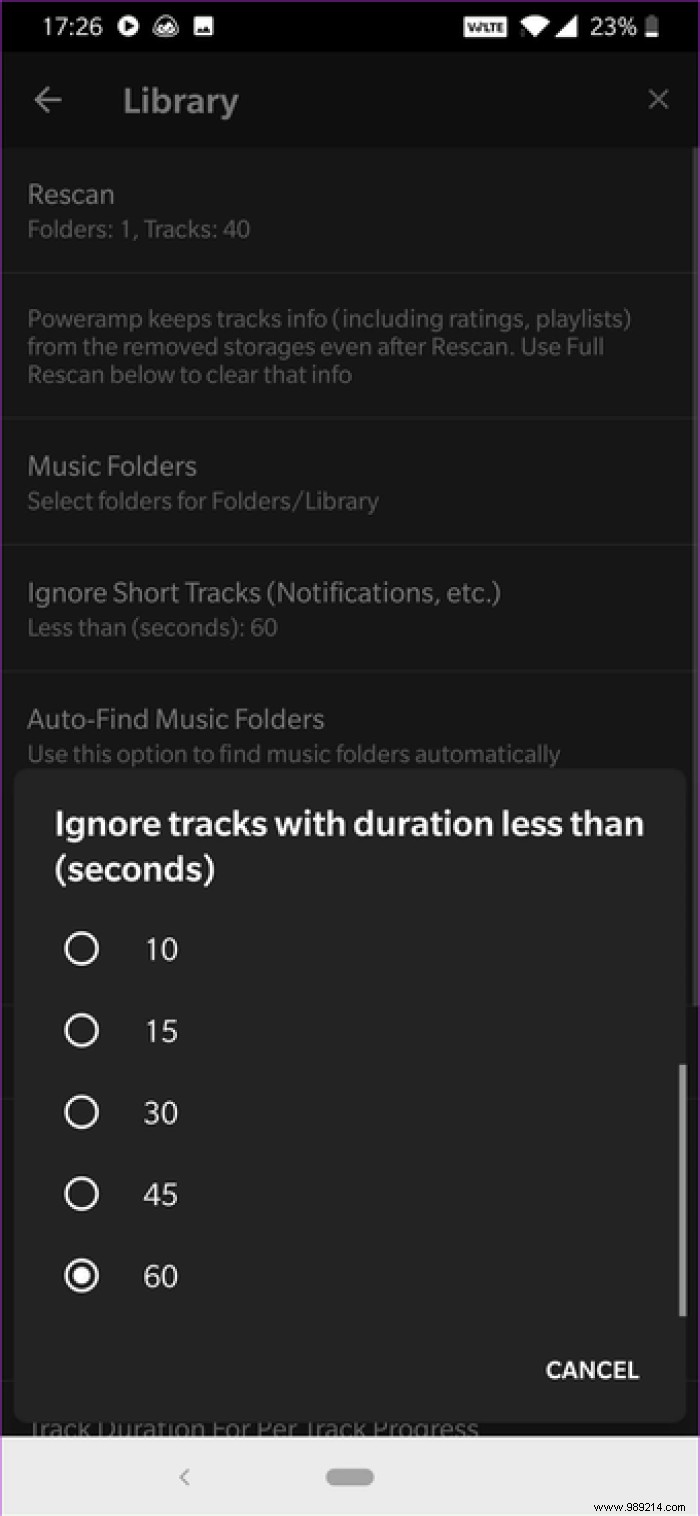The height and width of the screenshot is (1516, 700).
Task: Tap the back arrow in Library header
Action: point(48,99)
